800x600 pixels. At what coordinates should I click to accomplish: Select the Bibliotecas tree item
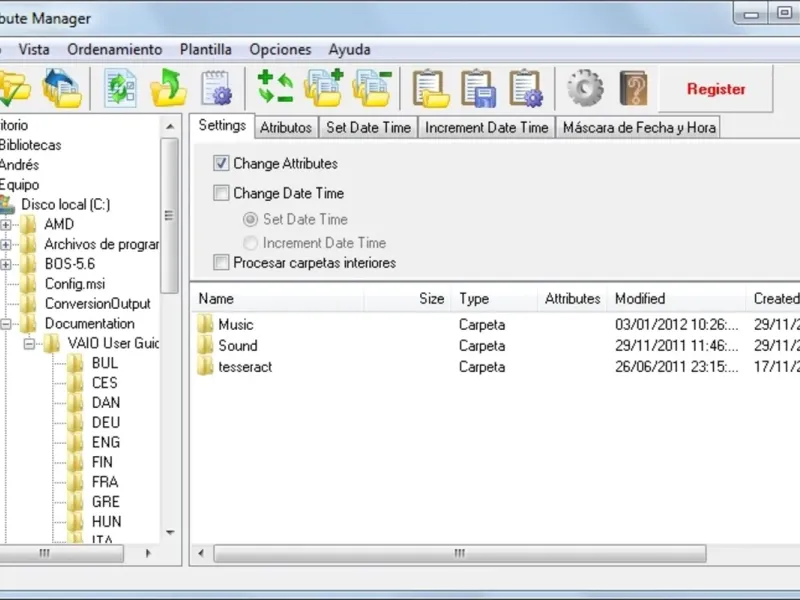tap(30, 145)
